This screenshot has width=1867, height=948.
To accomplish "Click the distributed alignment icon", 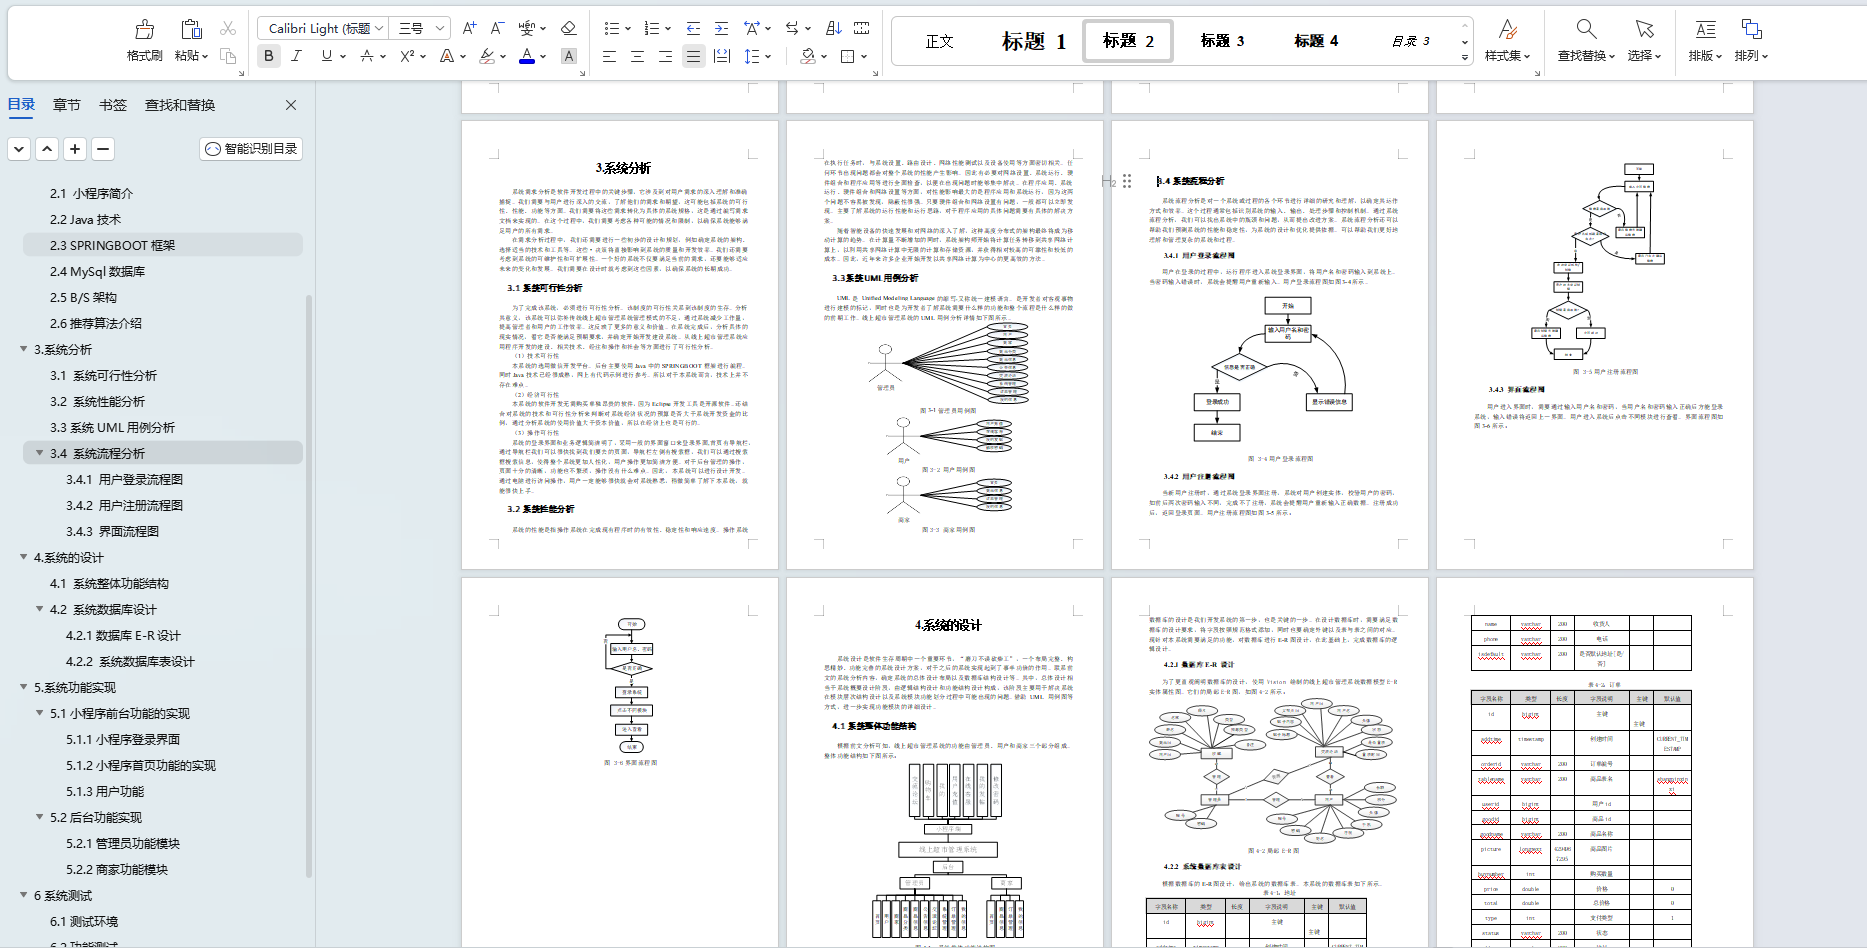I will [722, 56].
